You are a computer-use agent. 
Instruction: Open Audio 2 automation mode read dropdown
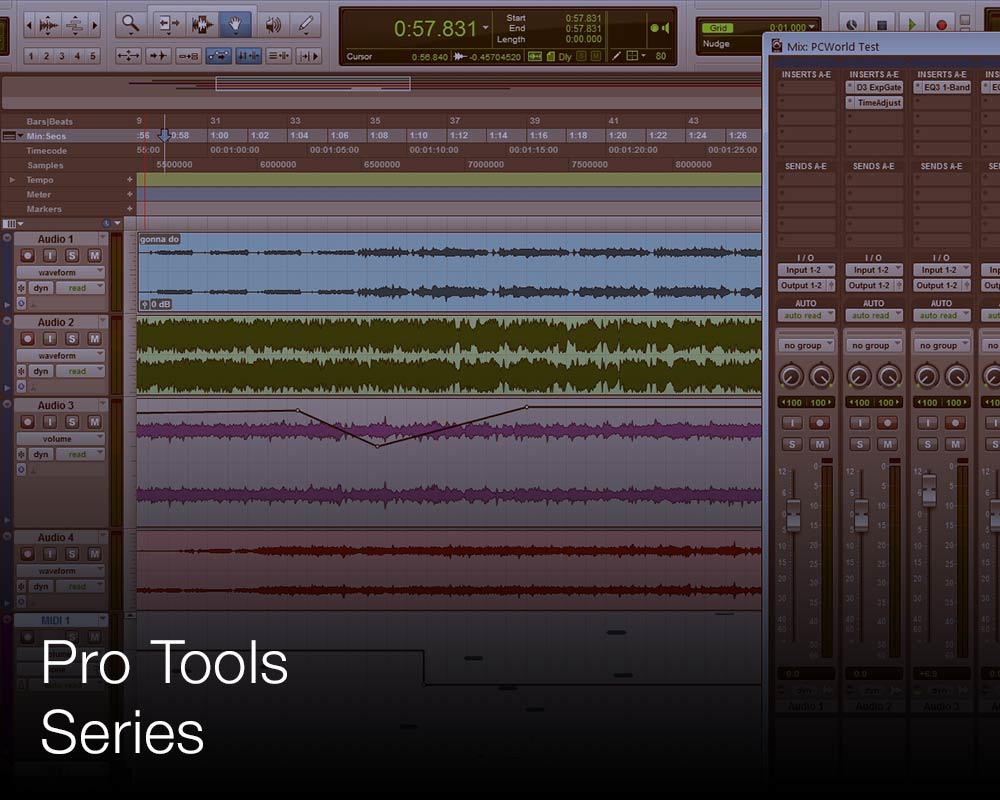(x=80, y=371)
